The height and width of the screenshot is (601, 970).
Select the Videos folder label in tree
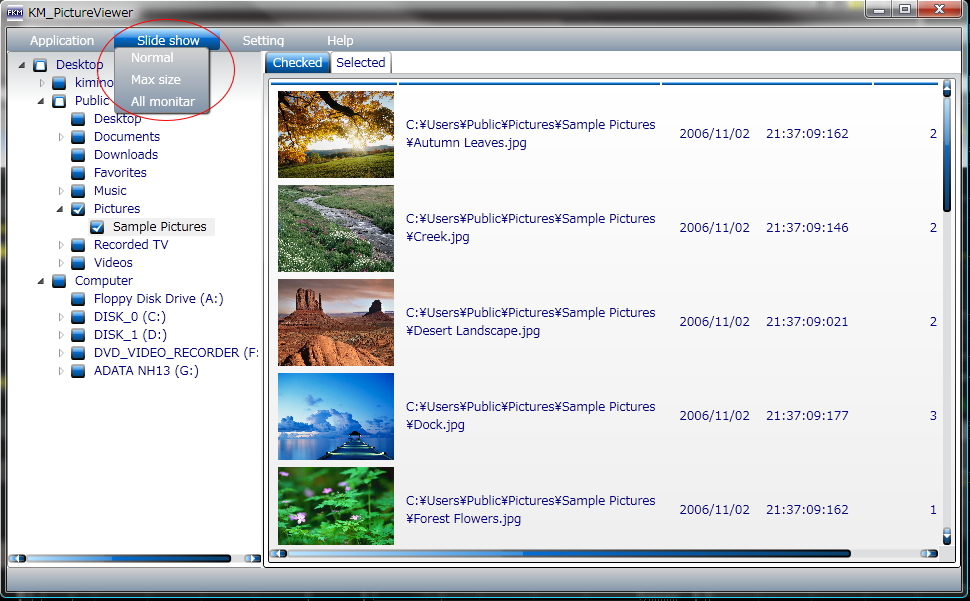(113, 263)
